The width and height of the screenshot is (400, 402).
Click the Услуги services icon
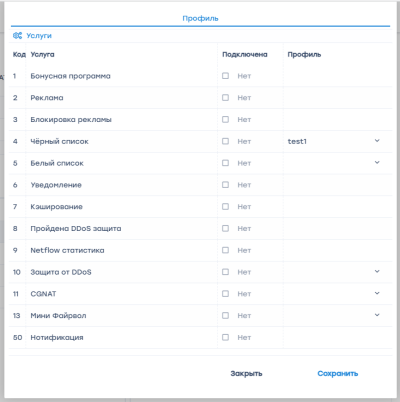coord(17,35)
